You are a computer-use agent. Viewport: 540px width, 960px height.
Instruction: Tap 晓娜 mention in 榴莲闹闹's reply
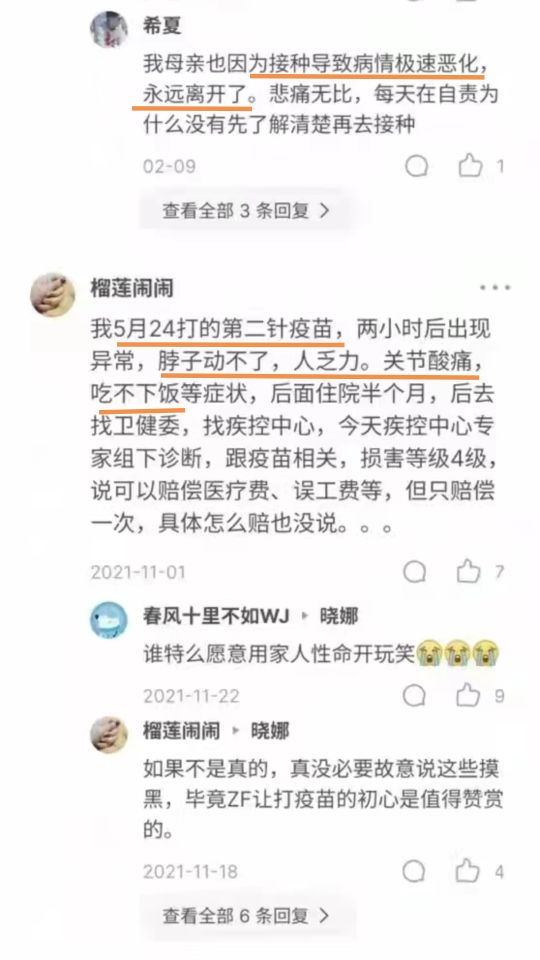click(x=270, y=730)
